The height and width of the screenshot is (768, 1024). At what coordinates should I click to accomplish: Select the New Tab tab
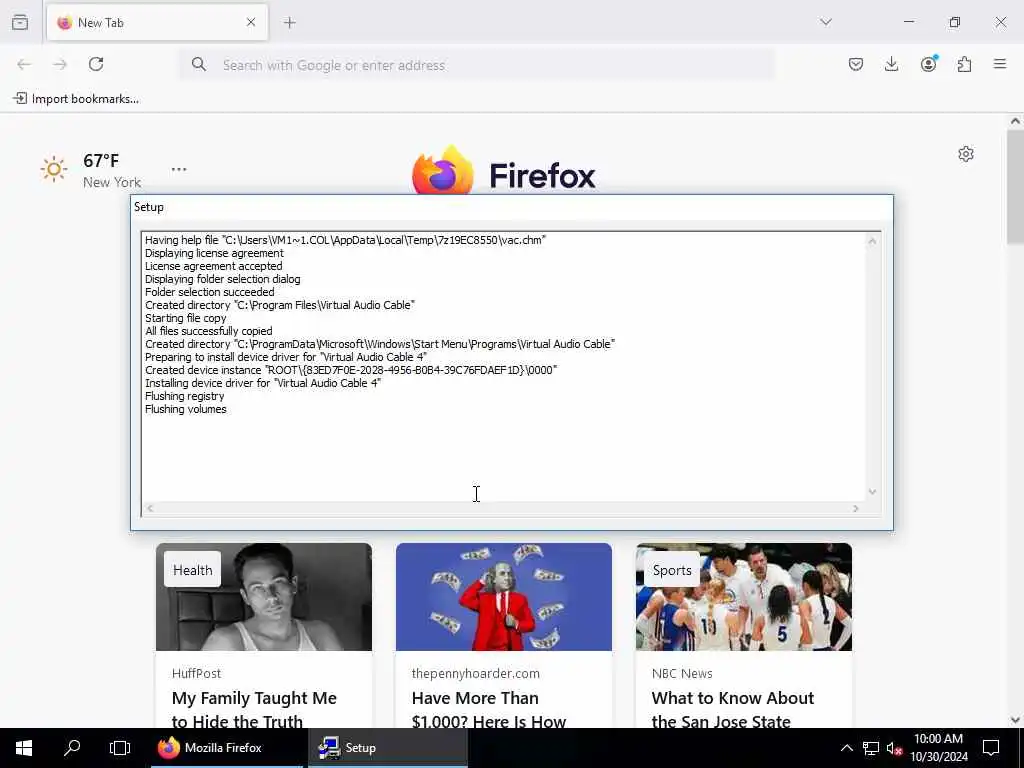click(x=157, y=22)
